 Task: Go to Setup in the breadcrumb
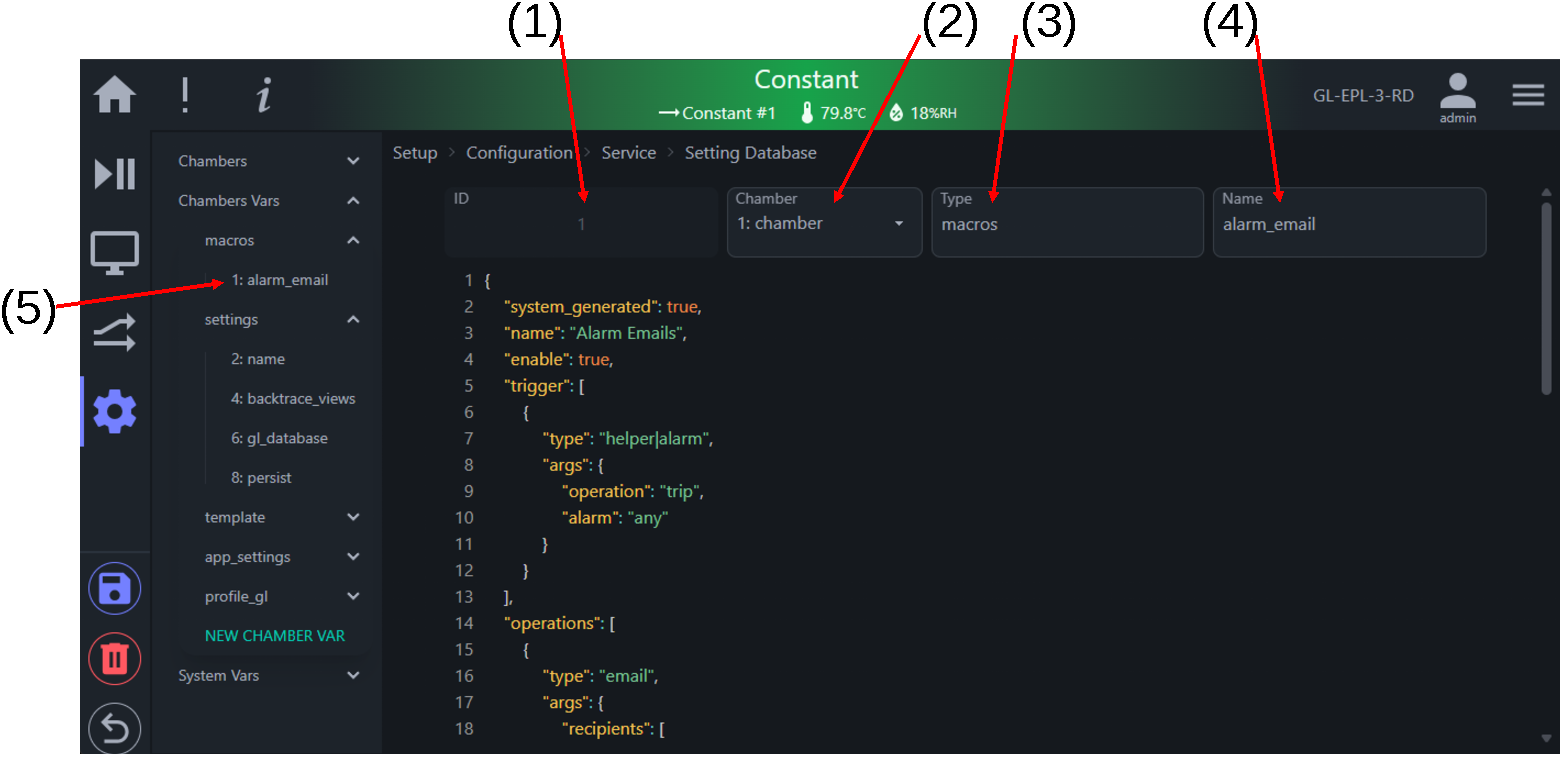415,153
